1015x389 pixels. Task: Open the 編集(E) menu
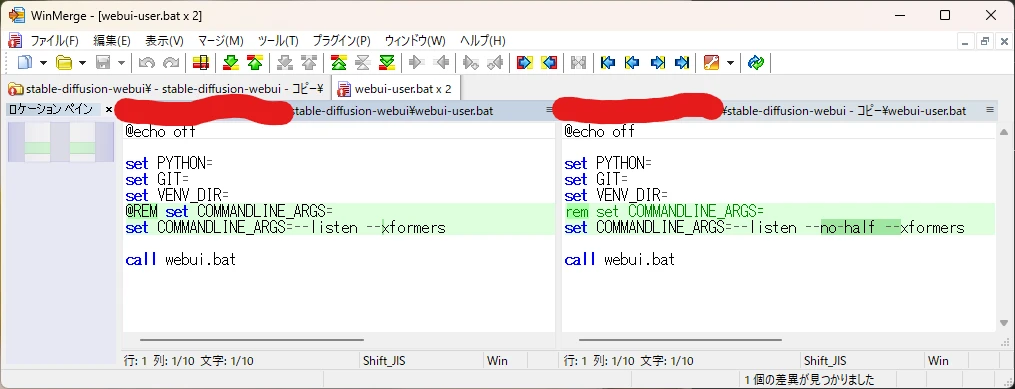point(112,40)
